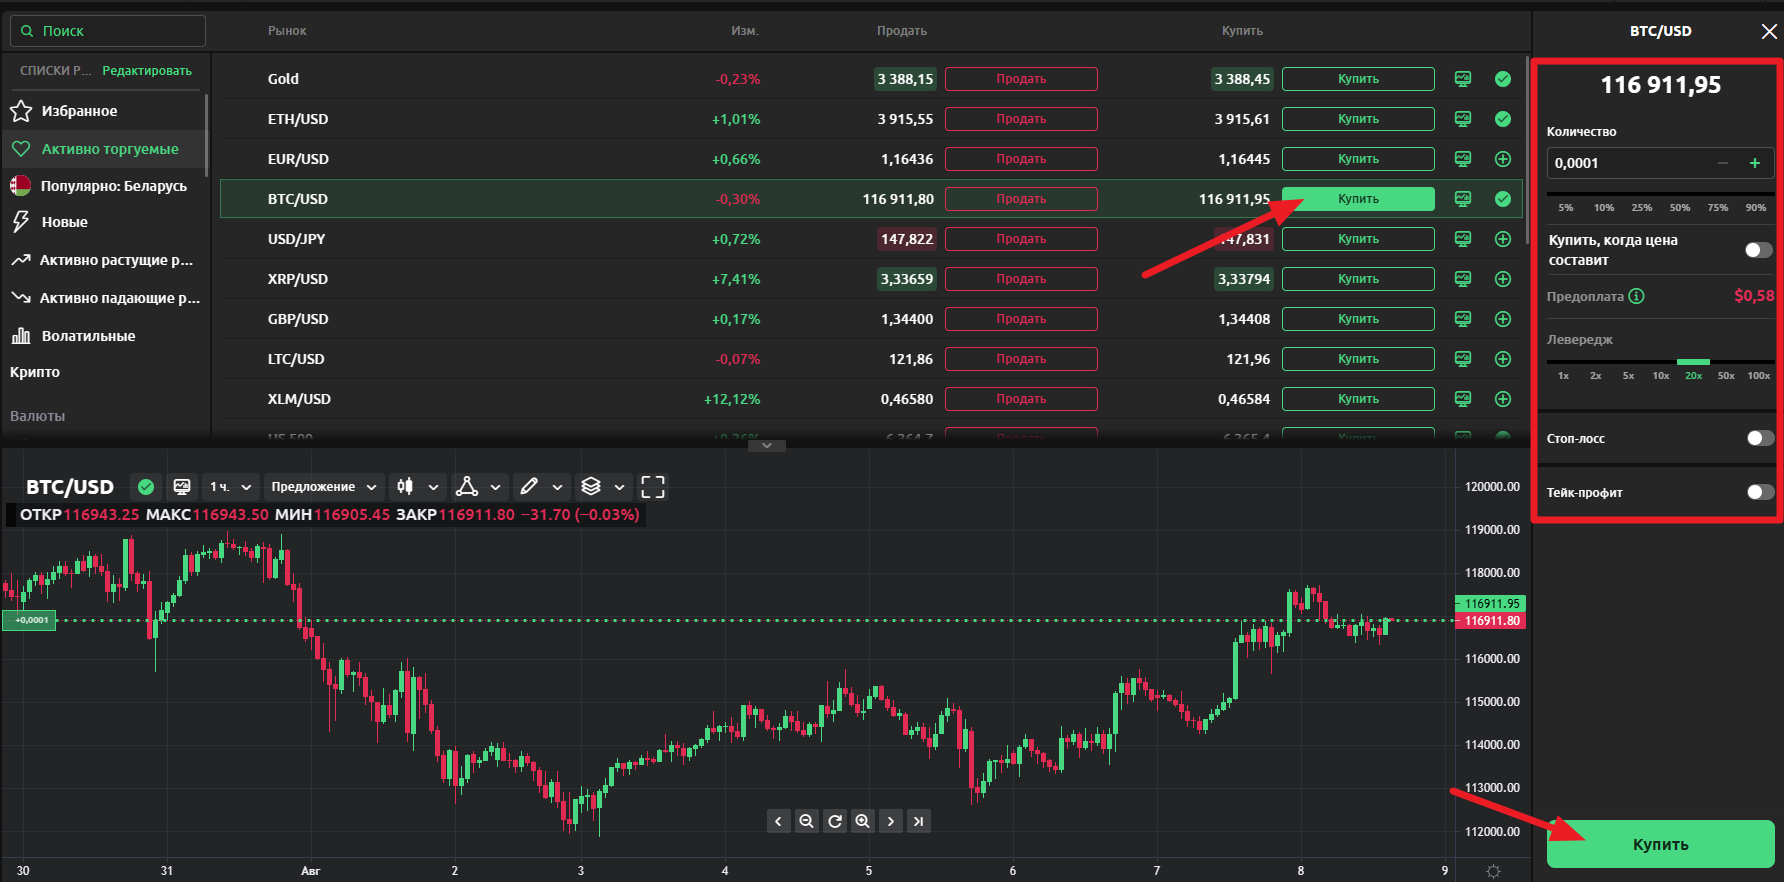The height and width of the screenshot is (882, 1784).
Task: Select the Активно торгуемые list
Action: pos(105,149)
